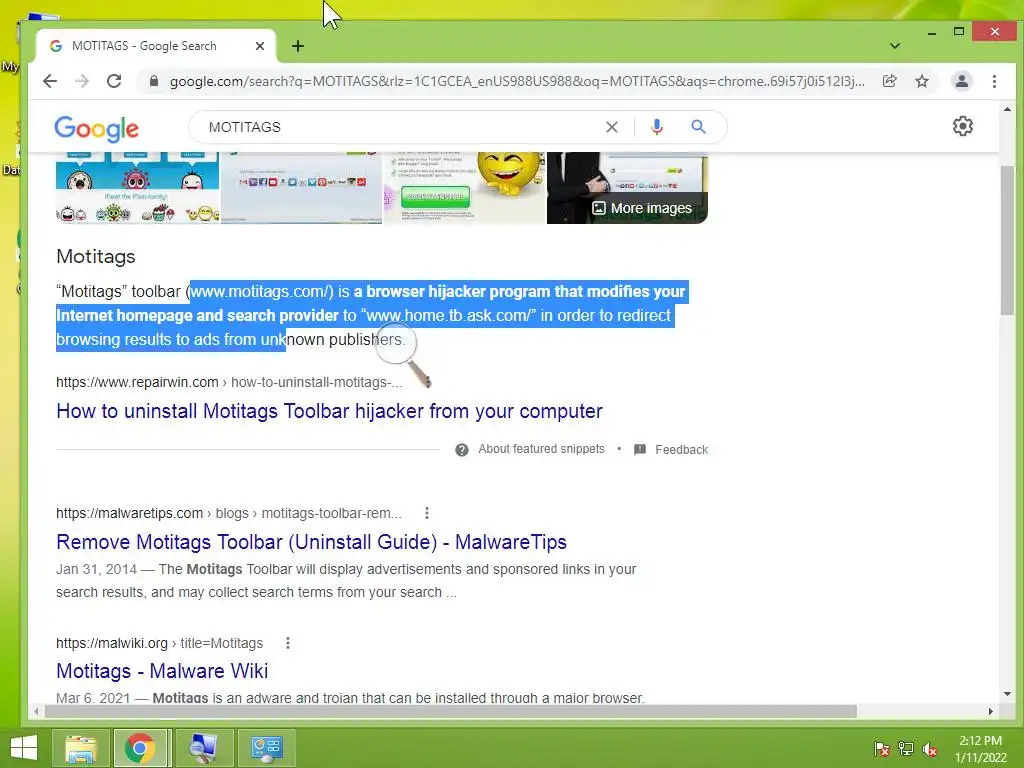Image resolution: width=1024 pixels, height=768 pixels.
Task: Click the scrollbar up arrow
Action: point(1007,110)
